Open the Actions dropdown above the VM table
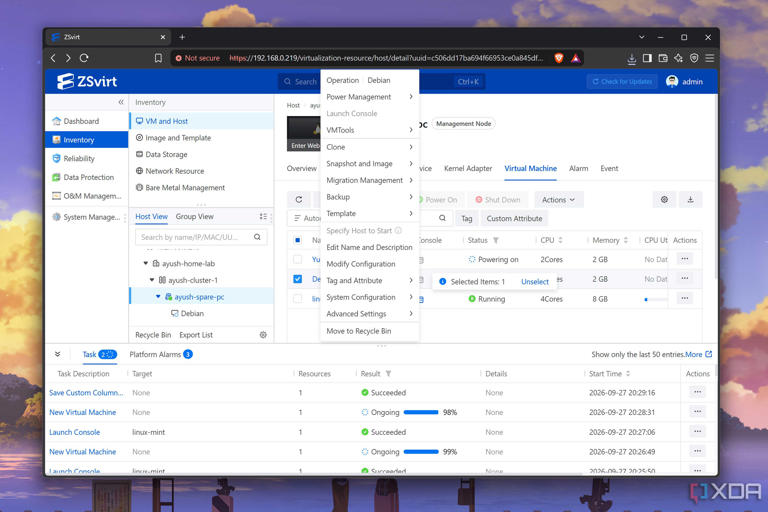The width and height of the screenshot is (768, 512). [558, 199]
